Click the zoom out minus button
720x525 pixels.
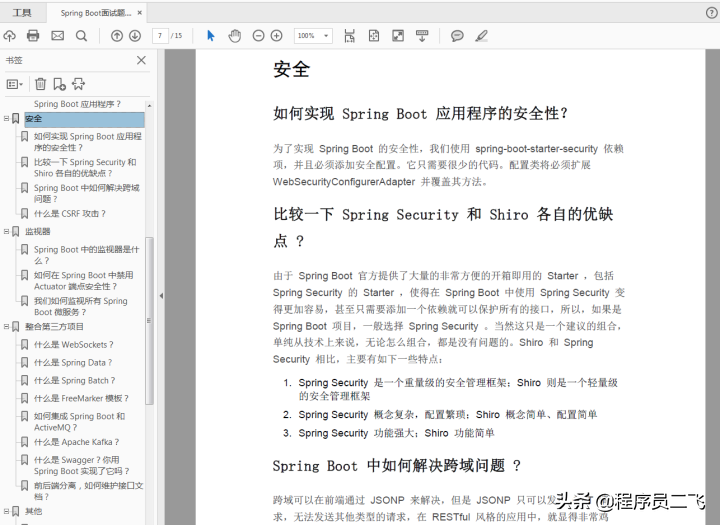(259, 36)
